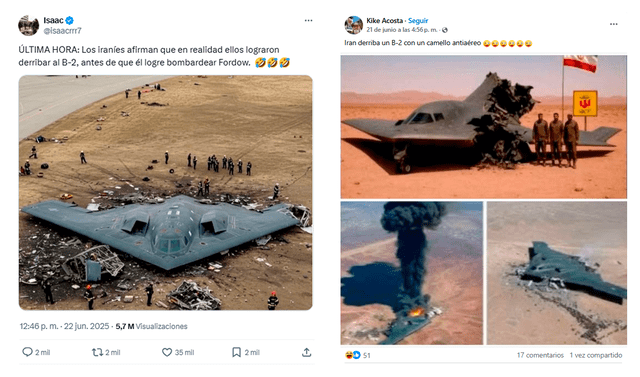
Task: Click the reply comment icon on Isaac's tweet
Action: 27,352
